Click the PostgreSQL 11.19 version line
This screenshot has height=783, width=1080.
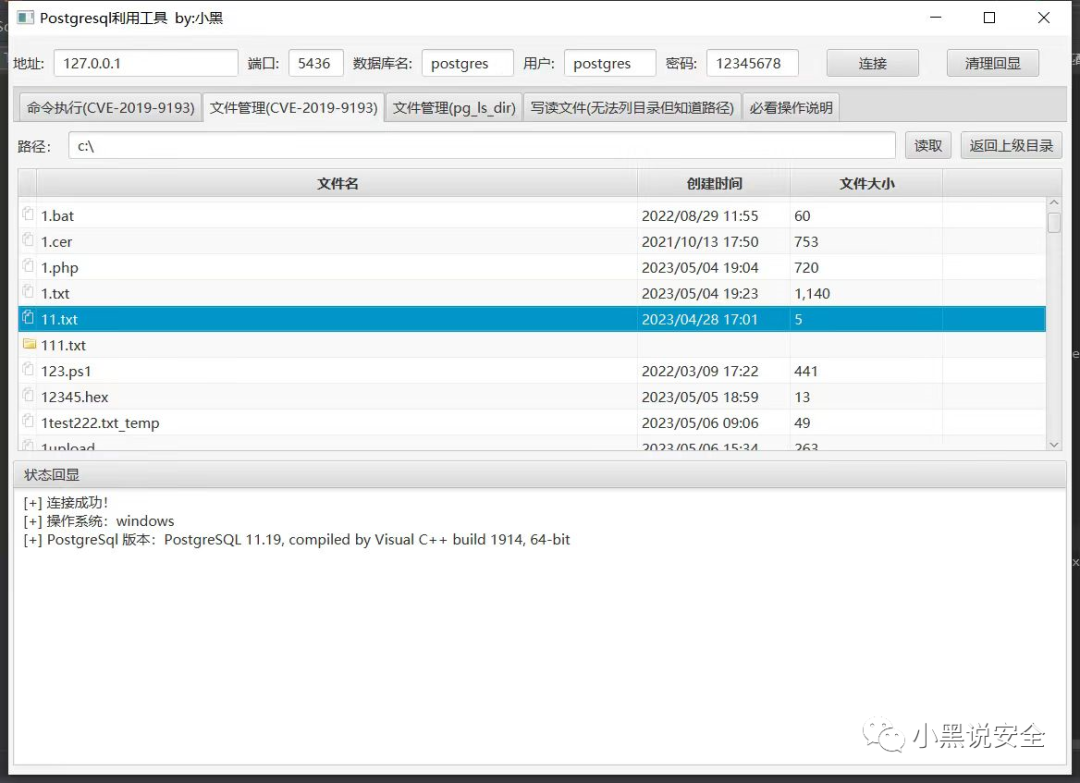pos(297,540)
